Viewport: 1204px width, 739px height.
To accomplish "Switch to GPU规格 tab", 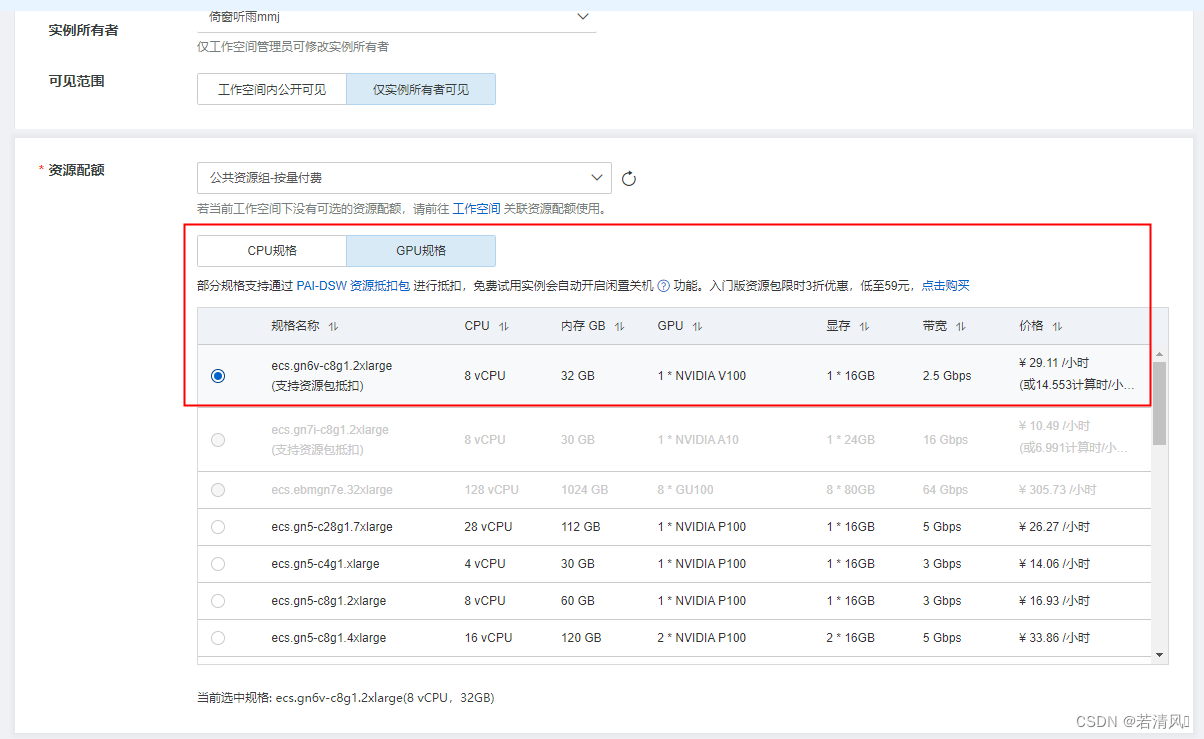I will tap(421, 250).
